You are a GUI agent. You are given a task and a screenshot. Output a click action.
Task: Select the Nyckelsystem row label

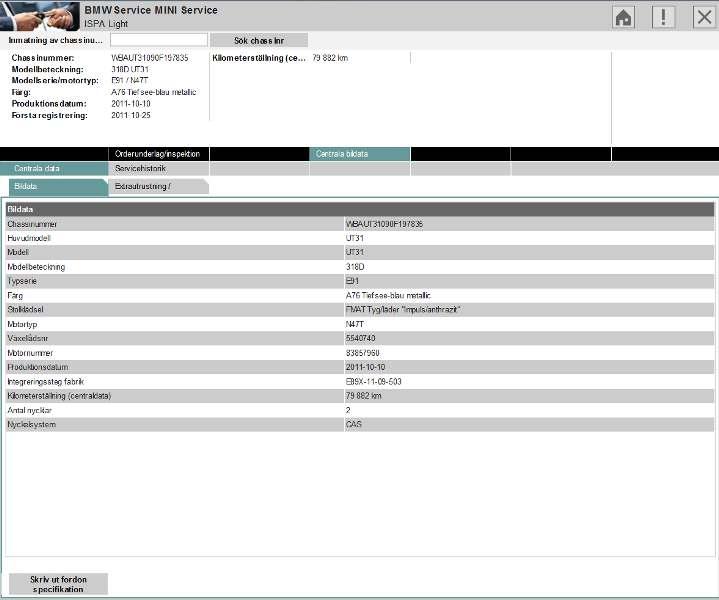tap(31, 424)
